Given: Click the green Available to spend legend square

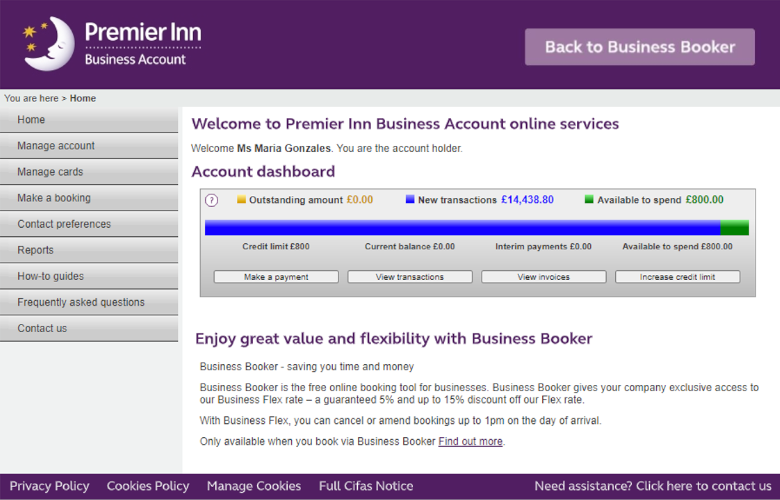Looking at the screenshot, I should pos(589,200).
